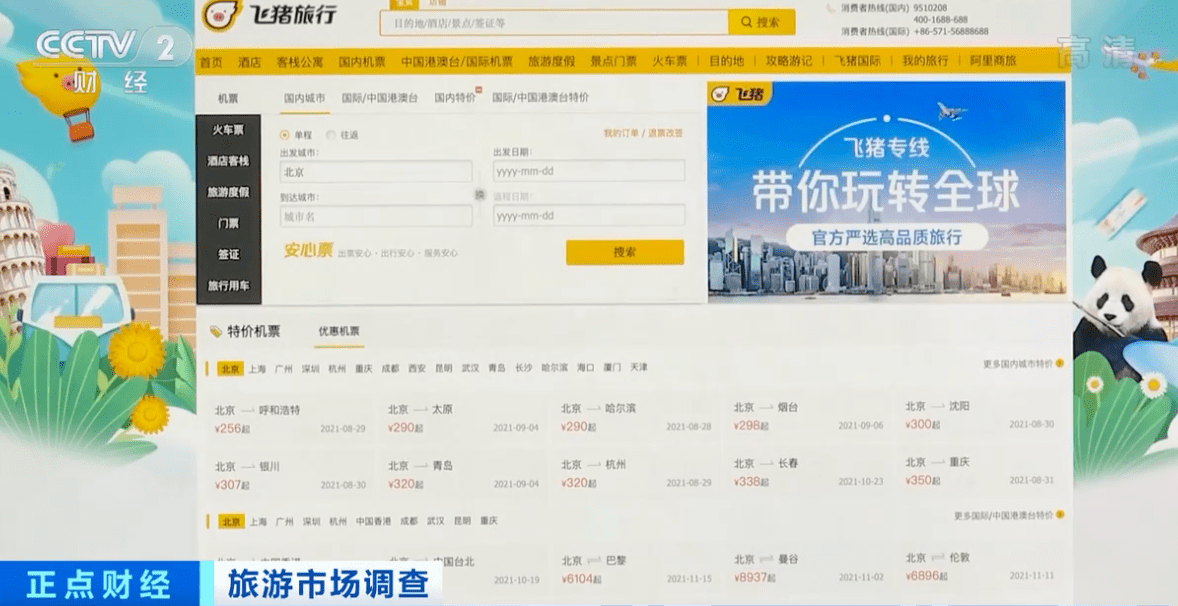The width and height of the screenshot is (1178, 606).
Task: Open 旅游度假 in the dark sidebar
Action: pyautogui.click(x=228, y=192)
